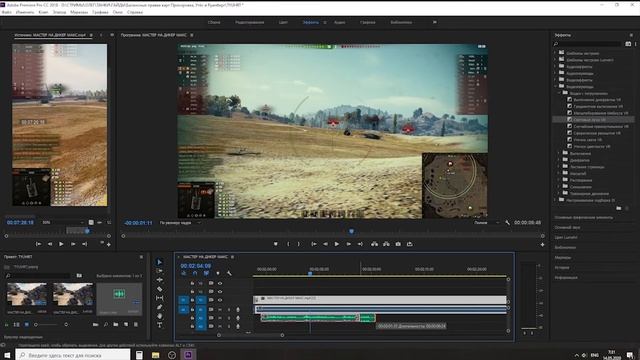Select the Slip tool
Image resolution: width=640 pixels, height=360 pixels.
(160, 298)
